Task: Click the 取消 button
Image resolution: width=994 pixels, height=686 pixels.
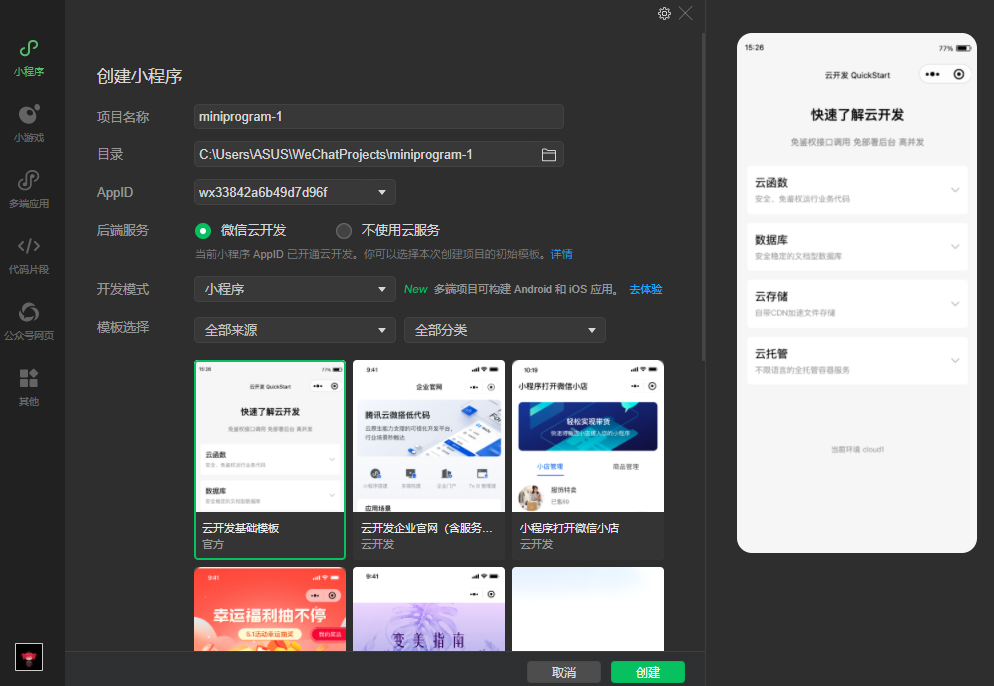Action: pos(564,672)
